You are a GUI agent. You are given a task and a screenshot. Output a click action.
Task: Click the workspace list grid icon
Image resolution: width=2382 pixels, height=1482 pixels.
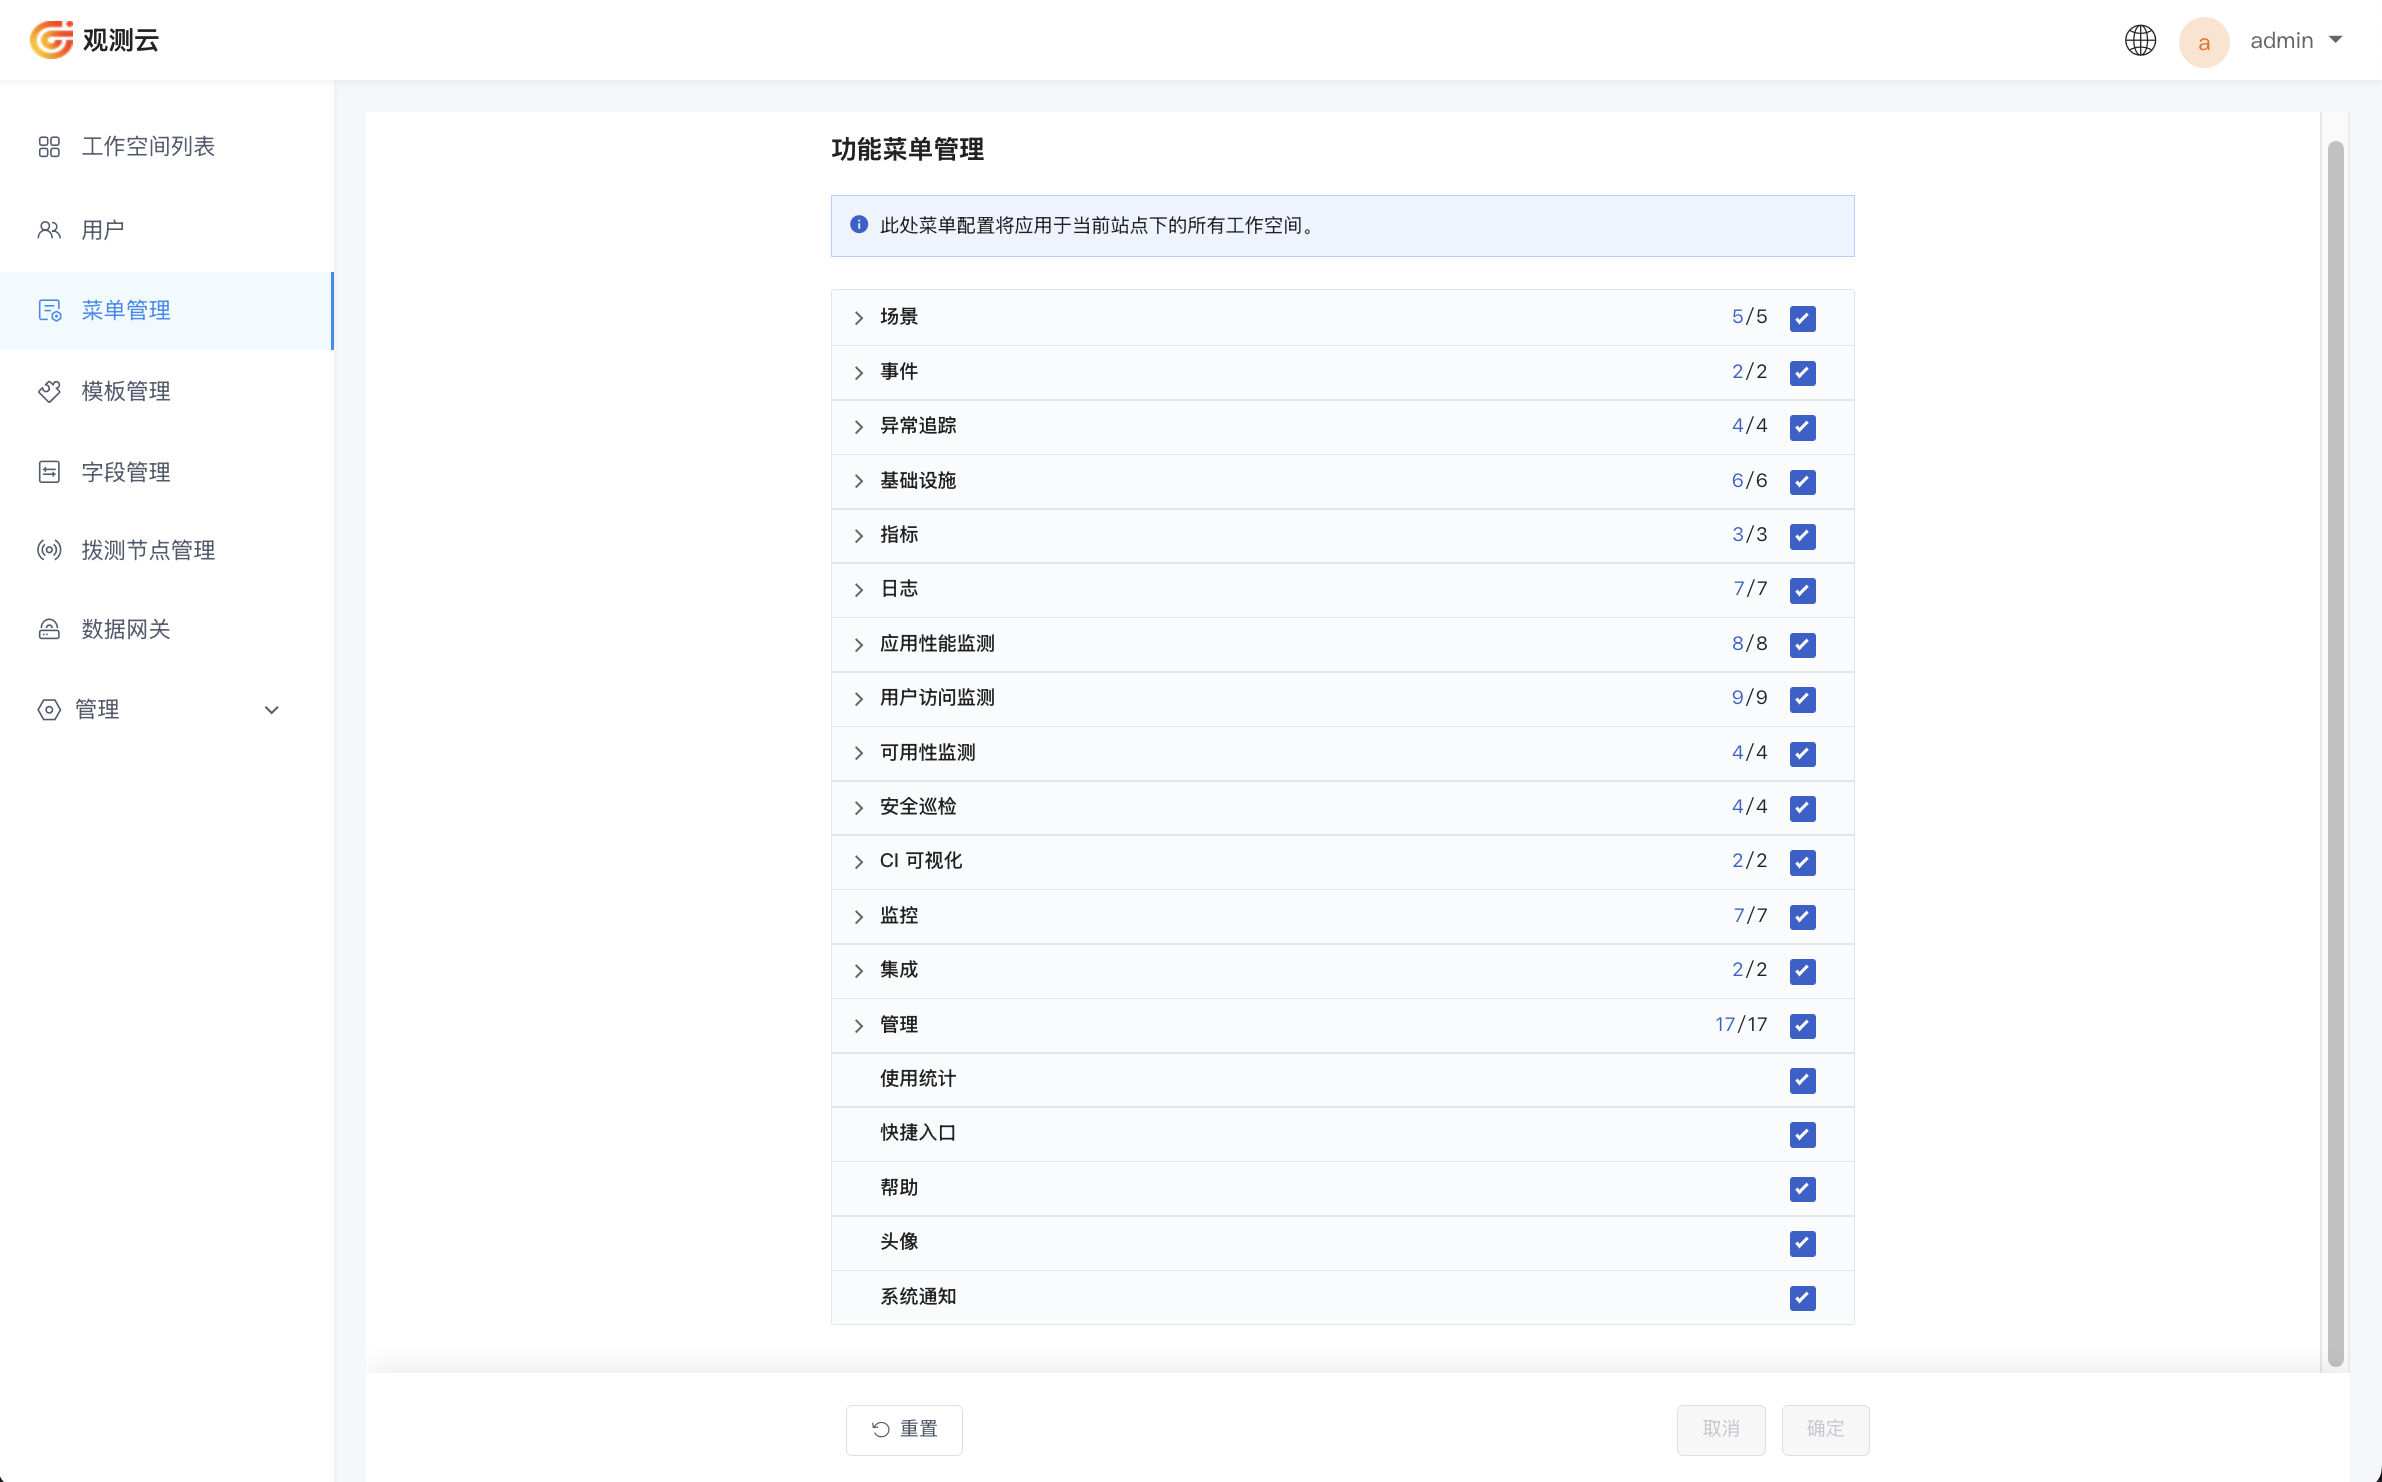(x=49, y=147)
